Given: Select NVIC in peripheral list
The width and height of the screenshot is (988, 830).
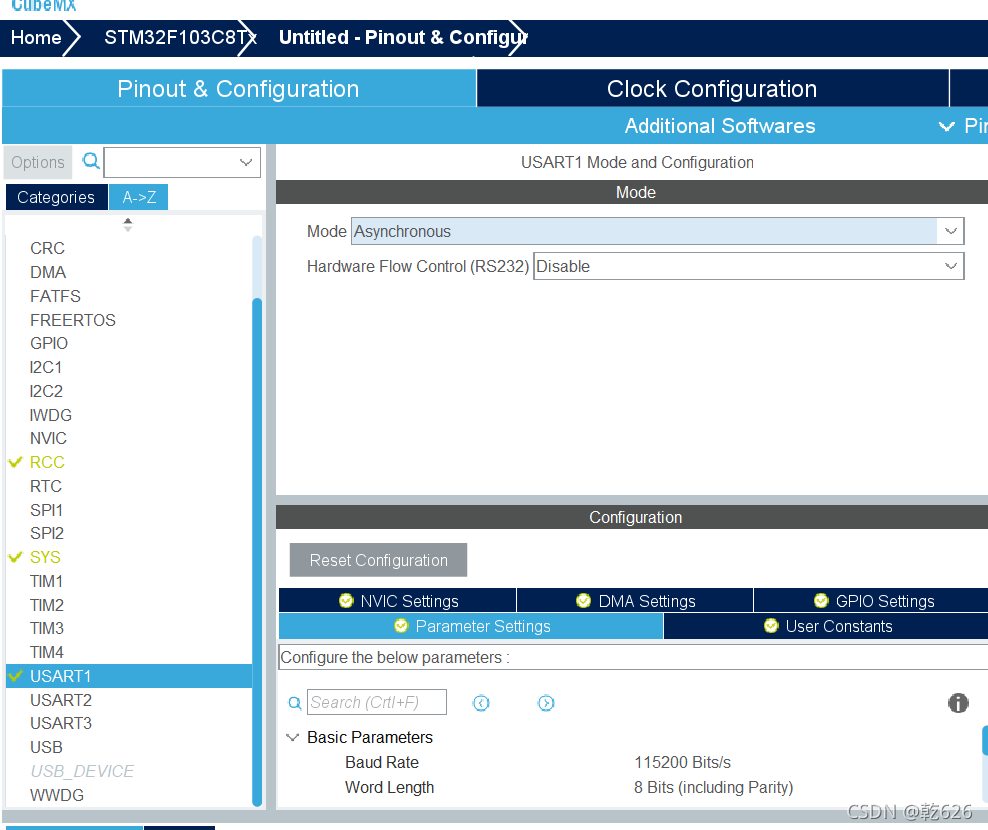Looking at the screenshot, I should pyautogui.click(x=48, y=439).
